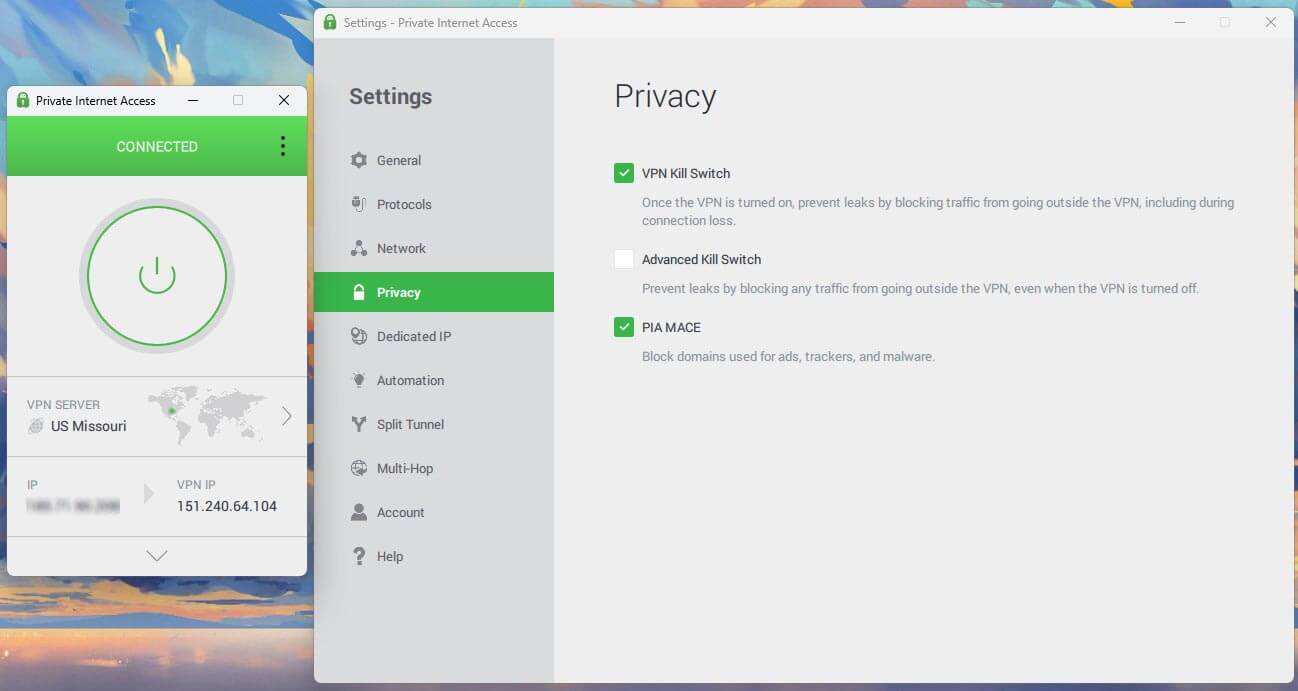Screen dimensions: 1298x691
Task: Select the Privacy settings tab
Action: 434,292
